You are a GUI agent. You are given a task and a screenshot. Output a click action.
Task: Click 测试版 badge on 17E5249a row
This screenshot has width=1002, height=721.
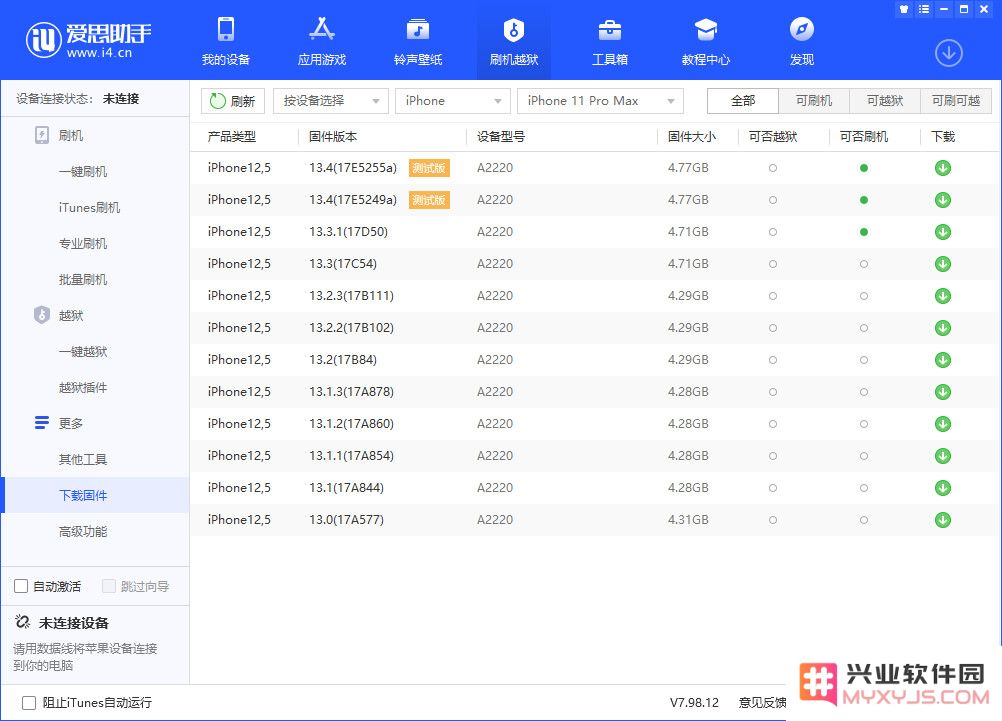coord(429,200)
